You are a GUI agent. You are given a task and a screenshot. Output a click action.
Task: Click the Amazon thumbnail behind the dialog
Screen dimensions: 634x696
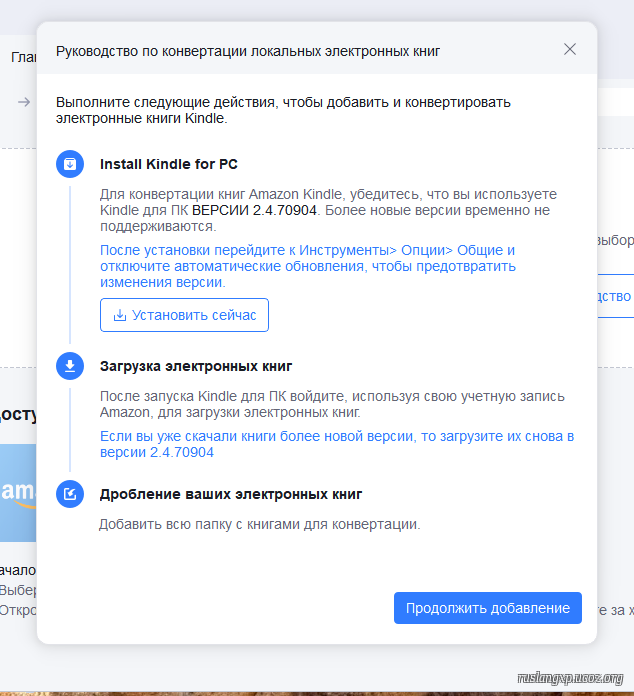click(18, 493)
